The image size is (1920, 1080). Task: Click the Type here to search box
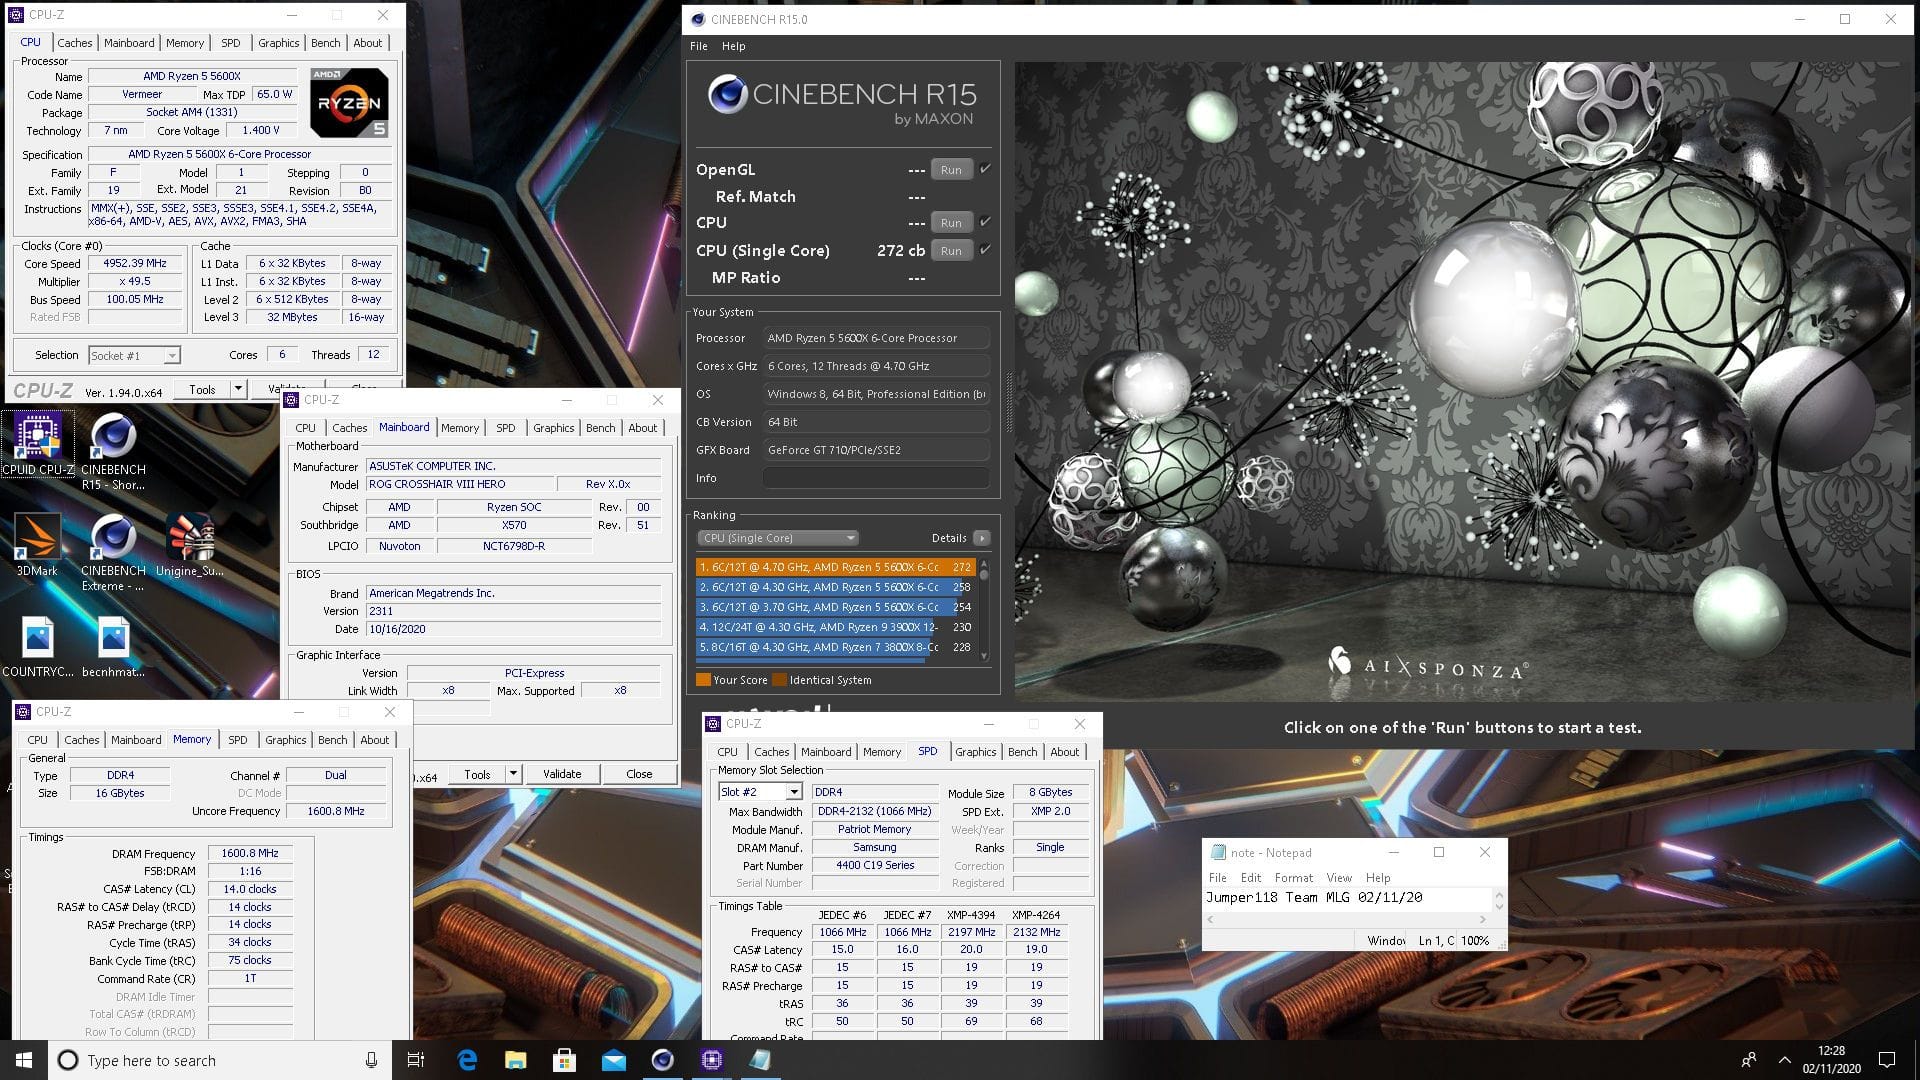[x=218, y=1060]
